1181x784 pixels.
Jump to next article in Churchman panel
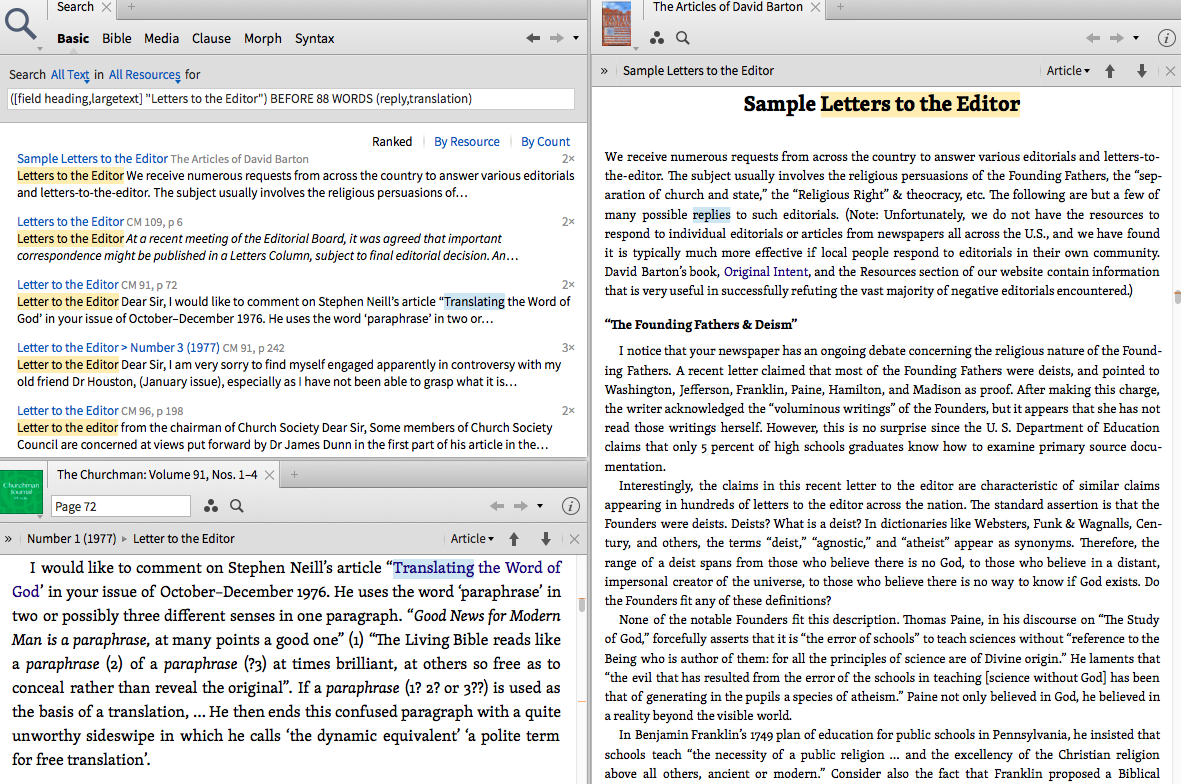[546, 538]
